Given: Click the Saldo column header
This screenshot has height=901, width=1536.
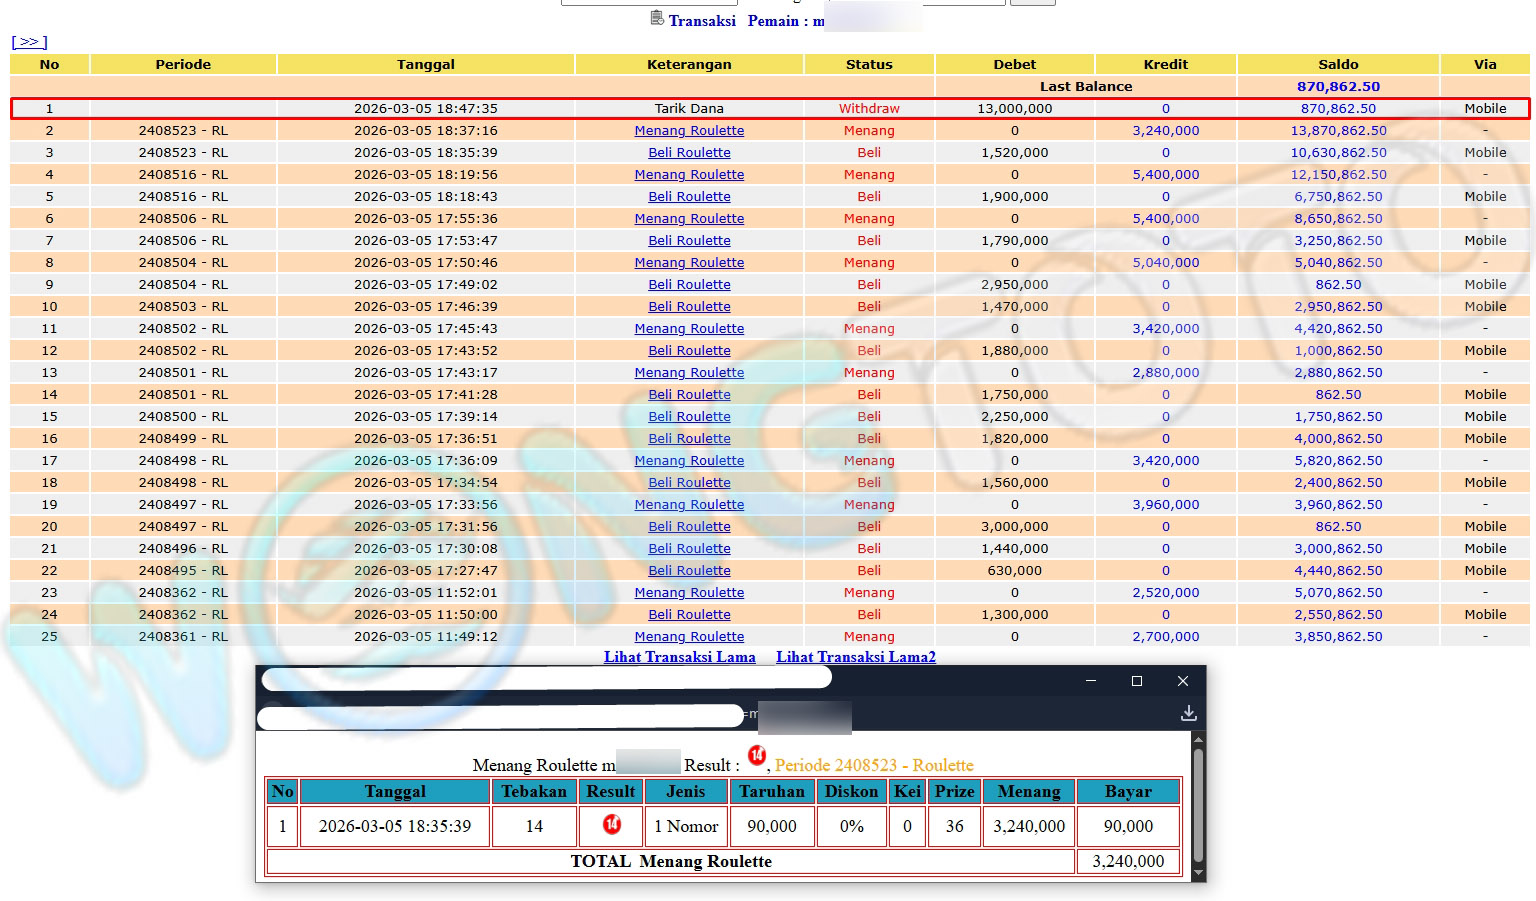Looking at the screenshot, I should point(1338,64).
